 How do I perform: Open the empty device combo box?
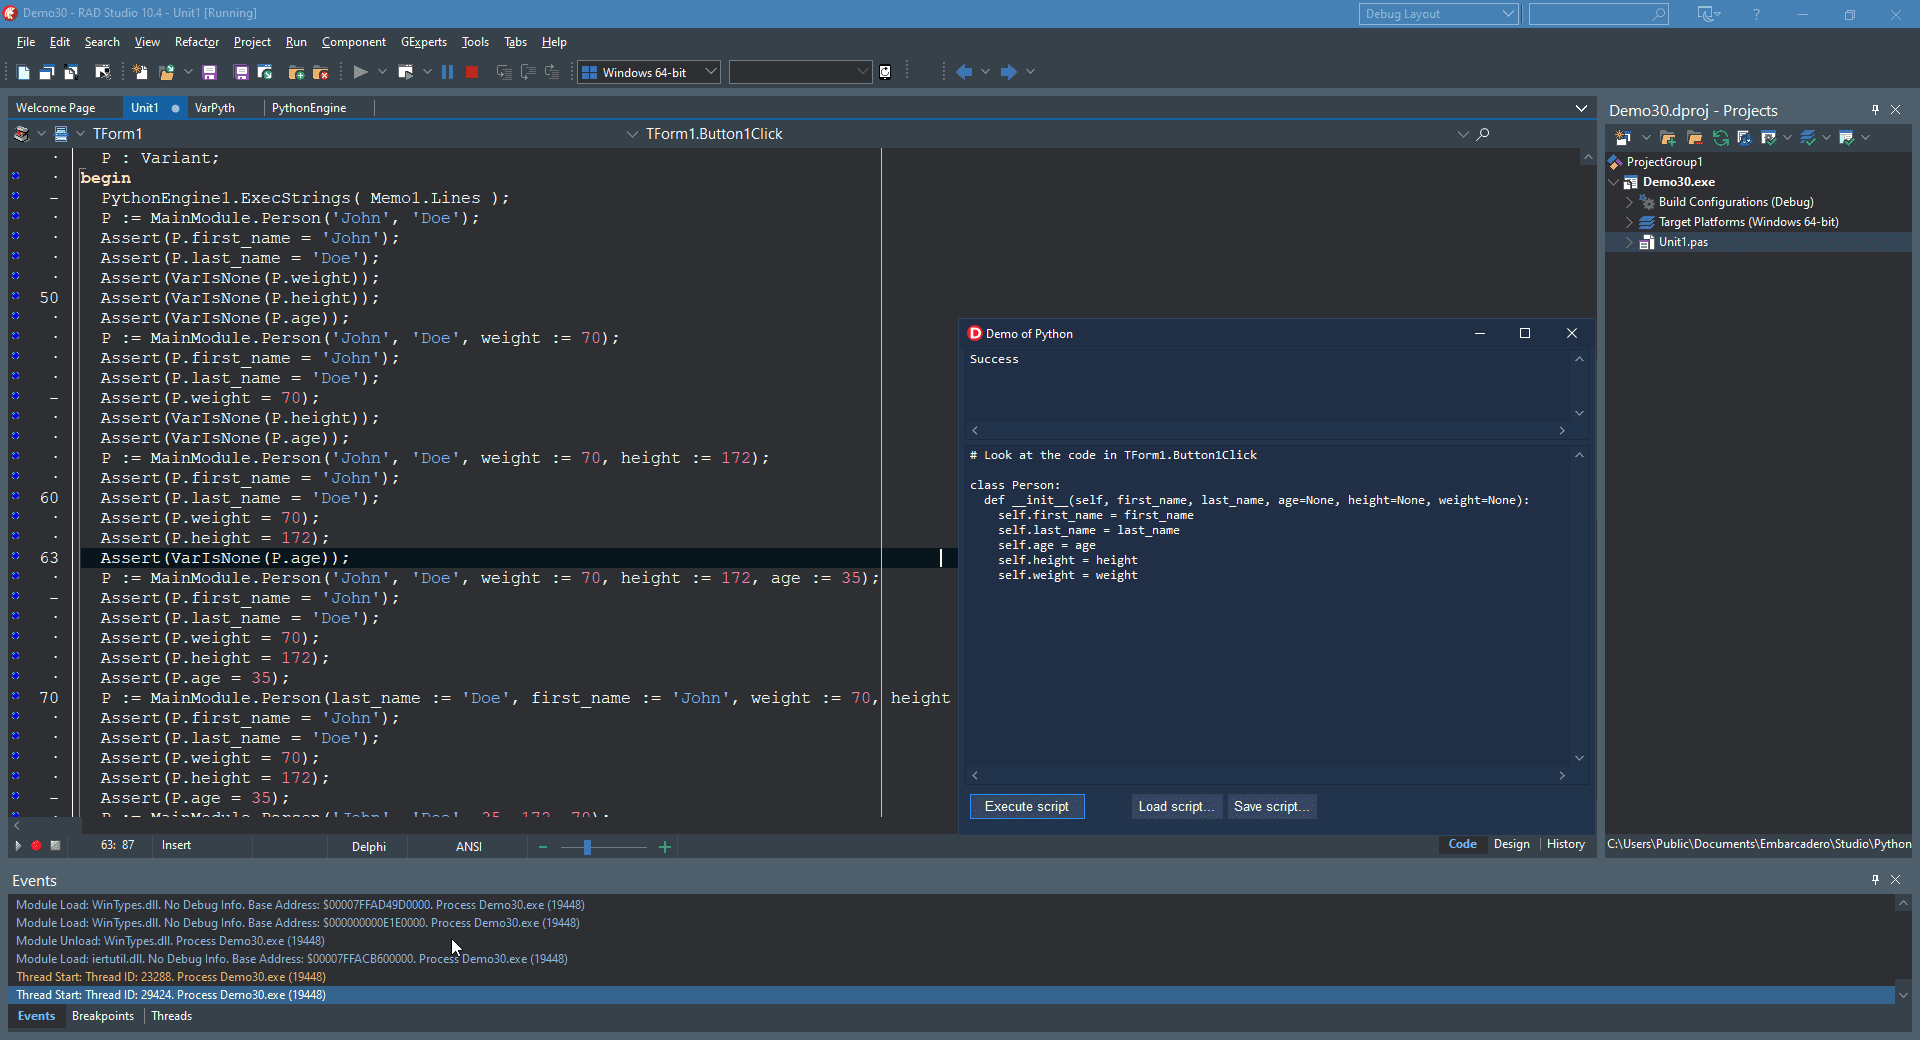pos(801,72)
